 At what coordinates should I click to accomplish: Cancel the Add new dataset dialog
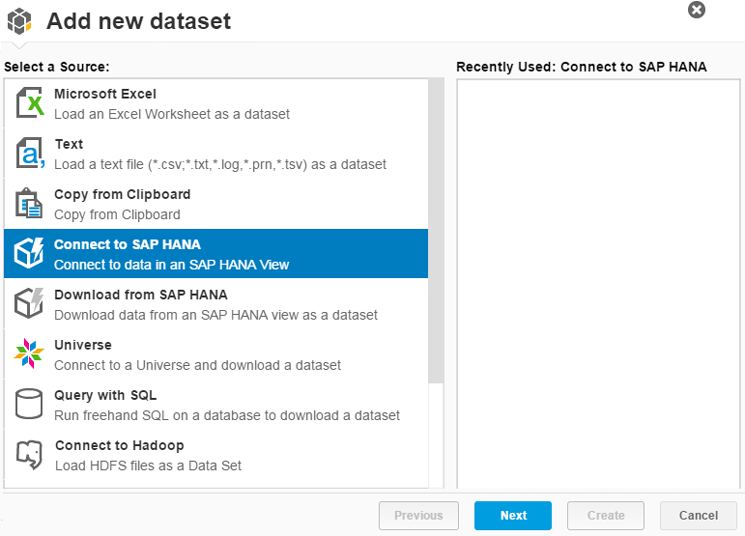coord(698,515)
